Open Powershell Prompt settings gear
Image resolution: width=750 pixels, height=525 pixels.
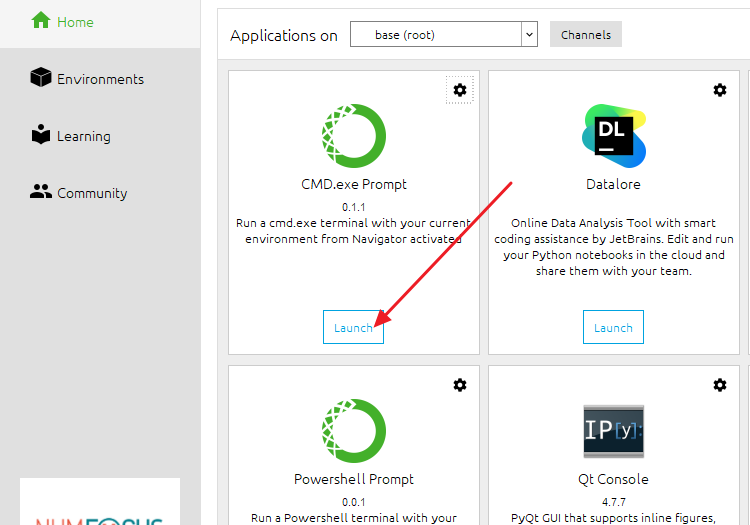[460, 385]
